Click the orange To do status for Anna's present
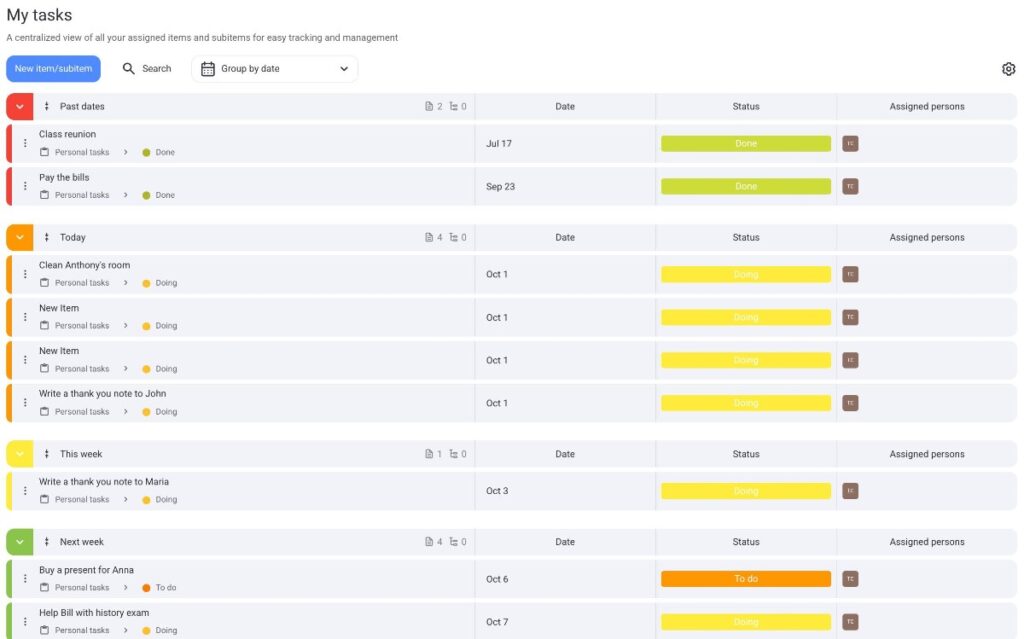This screenshot has height=639, width=1024. pyautogui.click(x=745, y=579)
